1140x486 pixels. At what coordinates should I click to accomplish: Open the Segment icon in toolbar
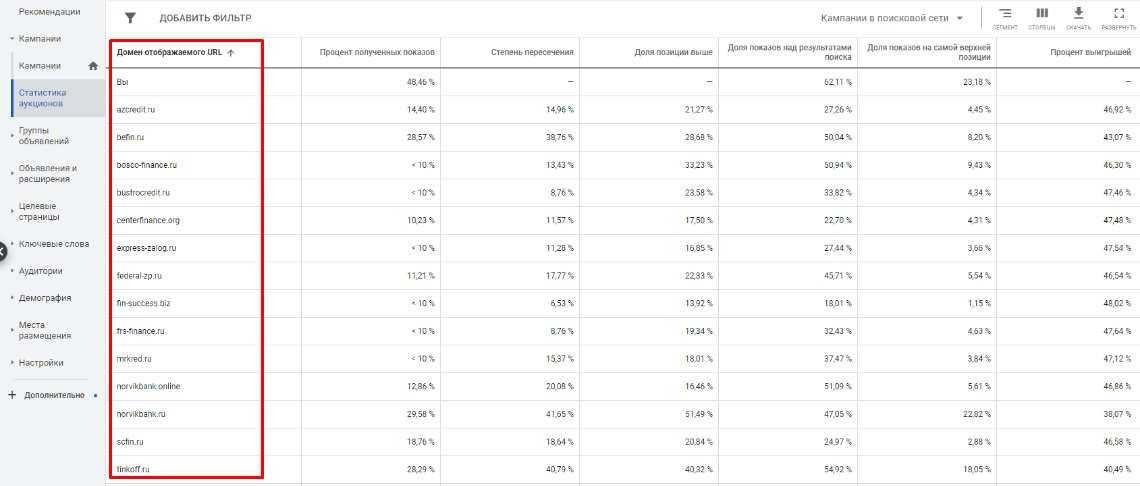coord(1005,14)
